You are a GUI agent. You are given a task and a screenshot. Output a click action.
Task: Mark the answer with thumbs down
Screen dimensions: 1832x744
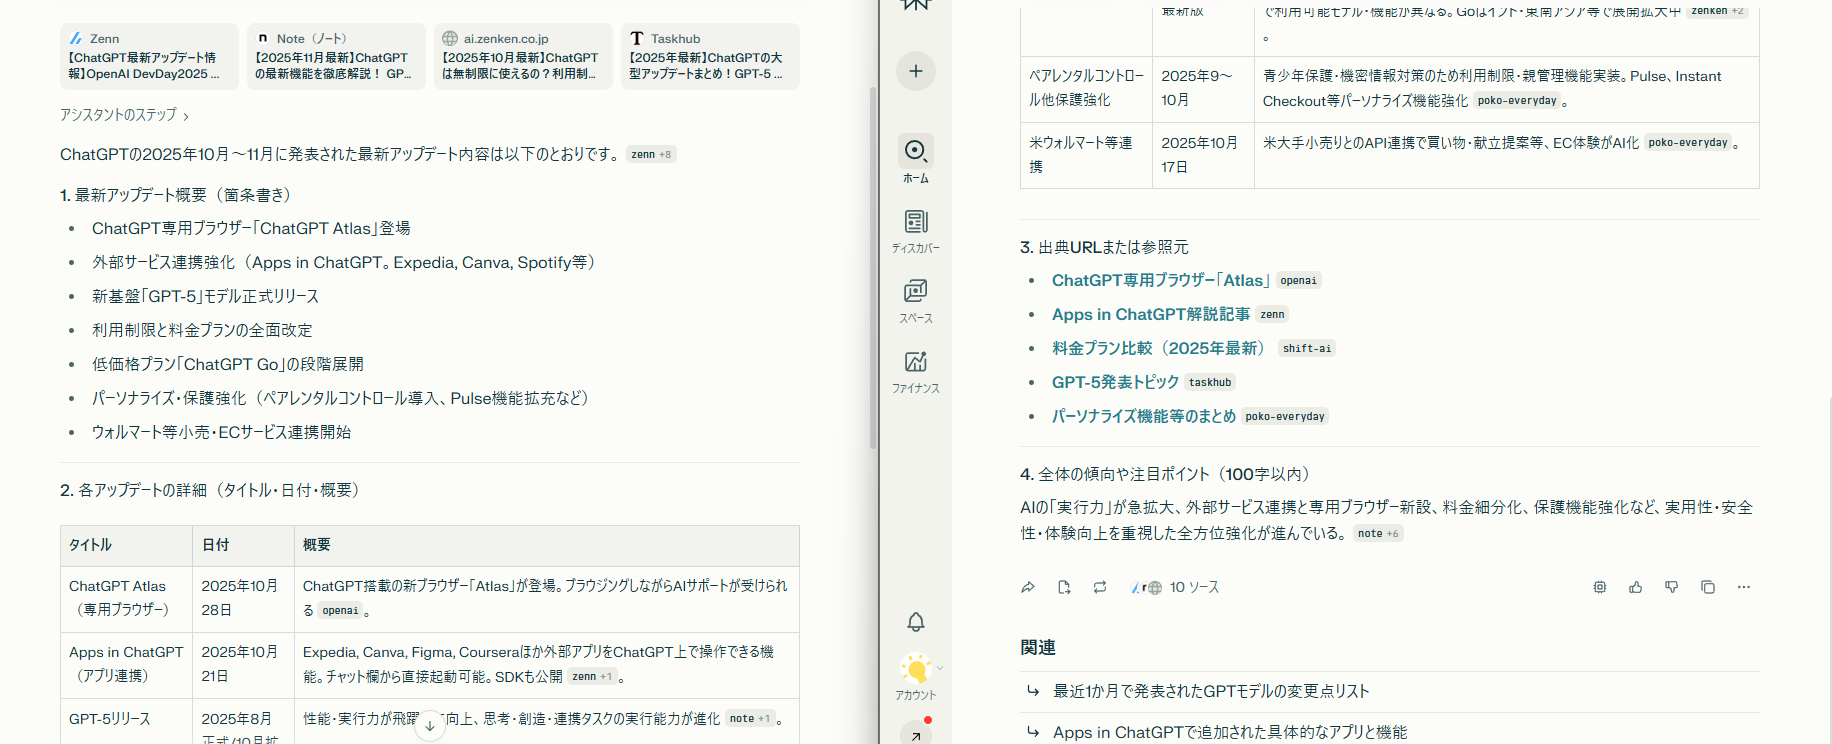(x=1671, y=587)
